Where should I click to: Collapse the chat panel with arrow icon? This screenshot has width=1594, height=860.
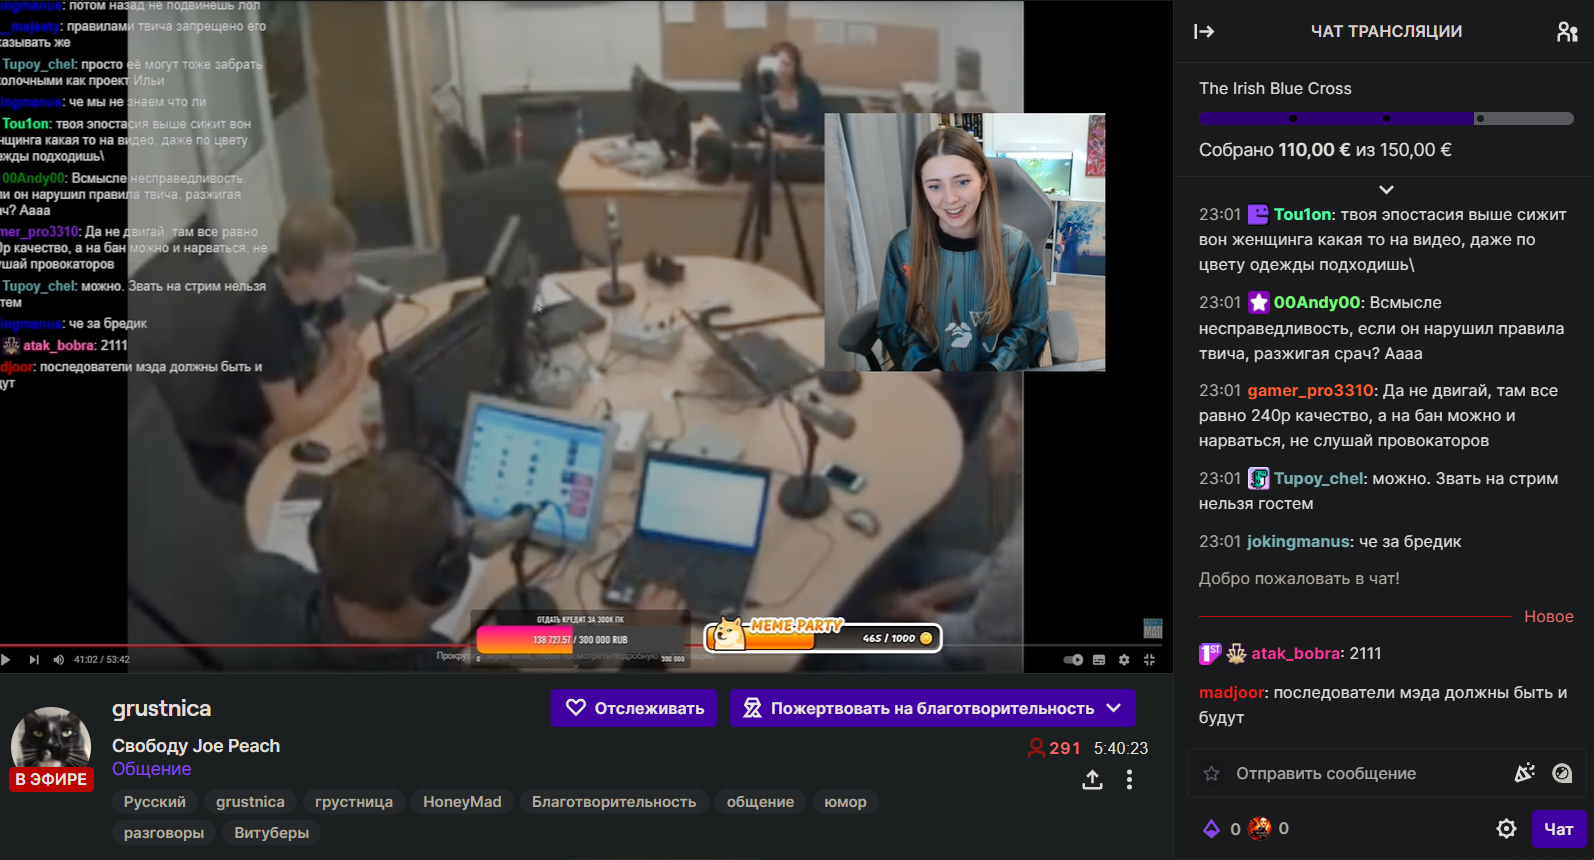point(1204,32)
